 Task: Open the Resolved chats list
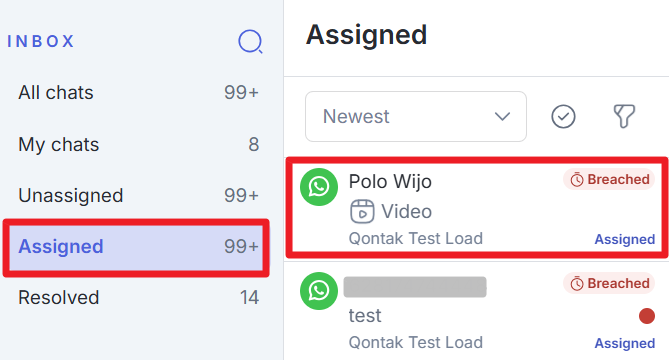pyautogui.click(x=138, y=298)
